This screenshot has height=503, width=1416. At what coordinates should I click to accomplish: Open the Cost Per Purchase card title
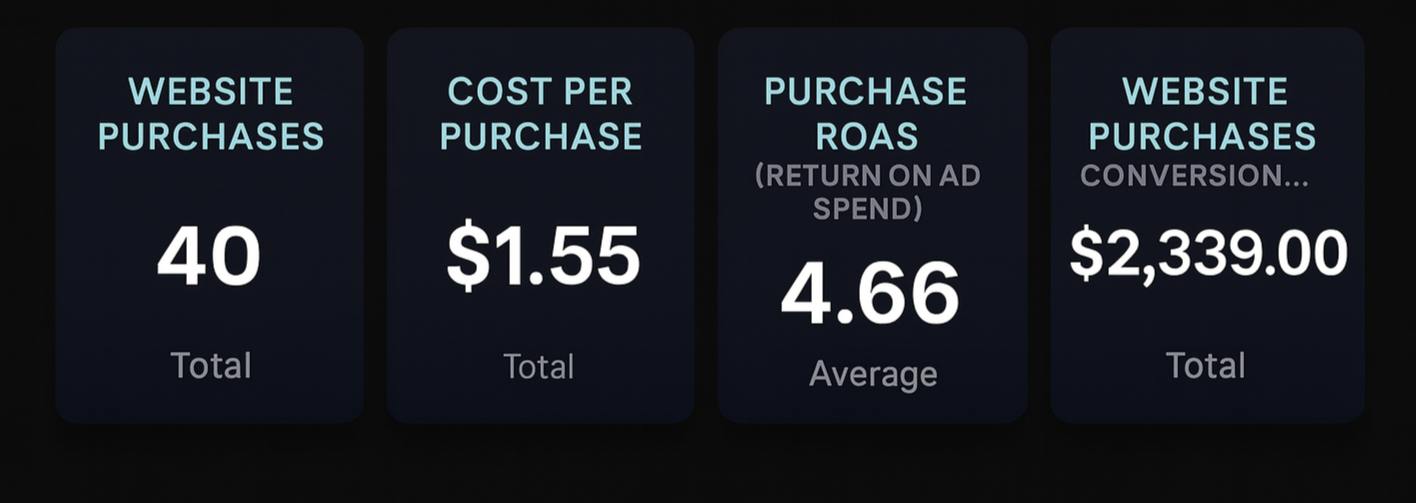tap(541, 113)
